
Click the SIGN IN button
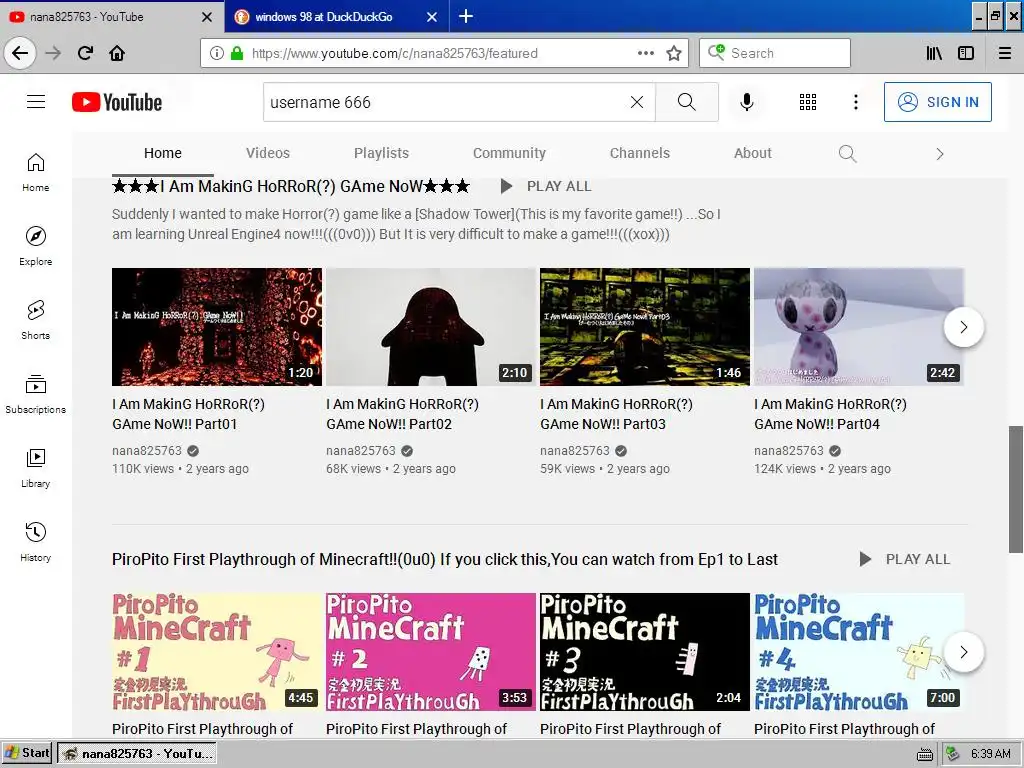tap(938, 102)
